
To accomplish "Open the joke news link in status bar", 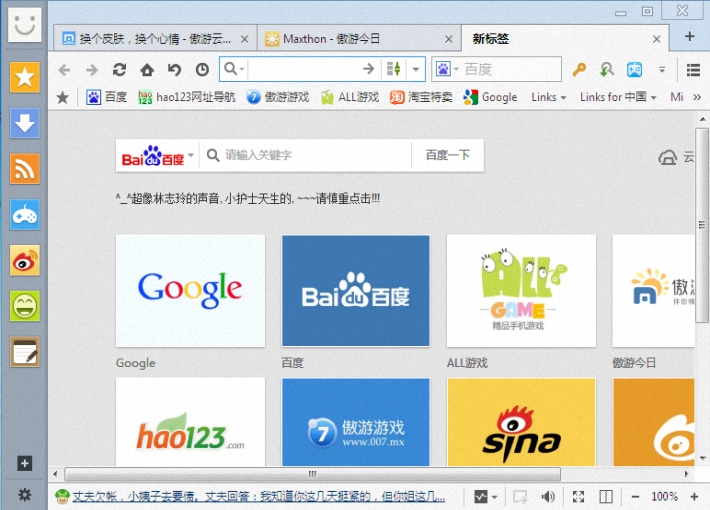I will pyautogui.click(x=259, y=497).
